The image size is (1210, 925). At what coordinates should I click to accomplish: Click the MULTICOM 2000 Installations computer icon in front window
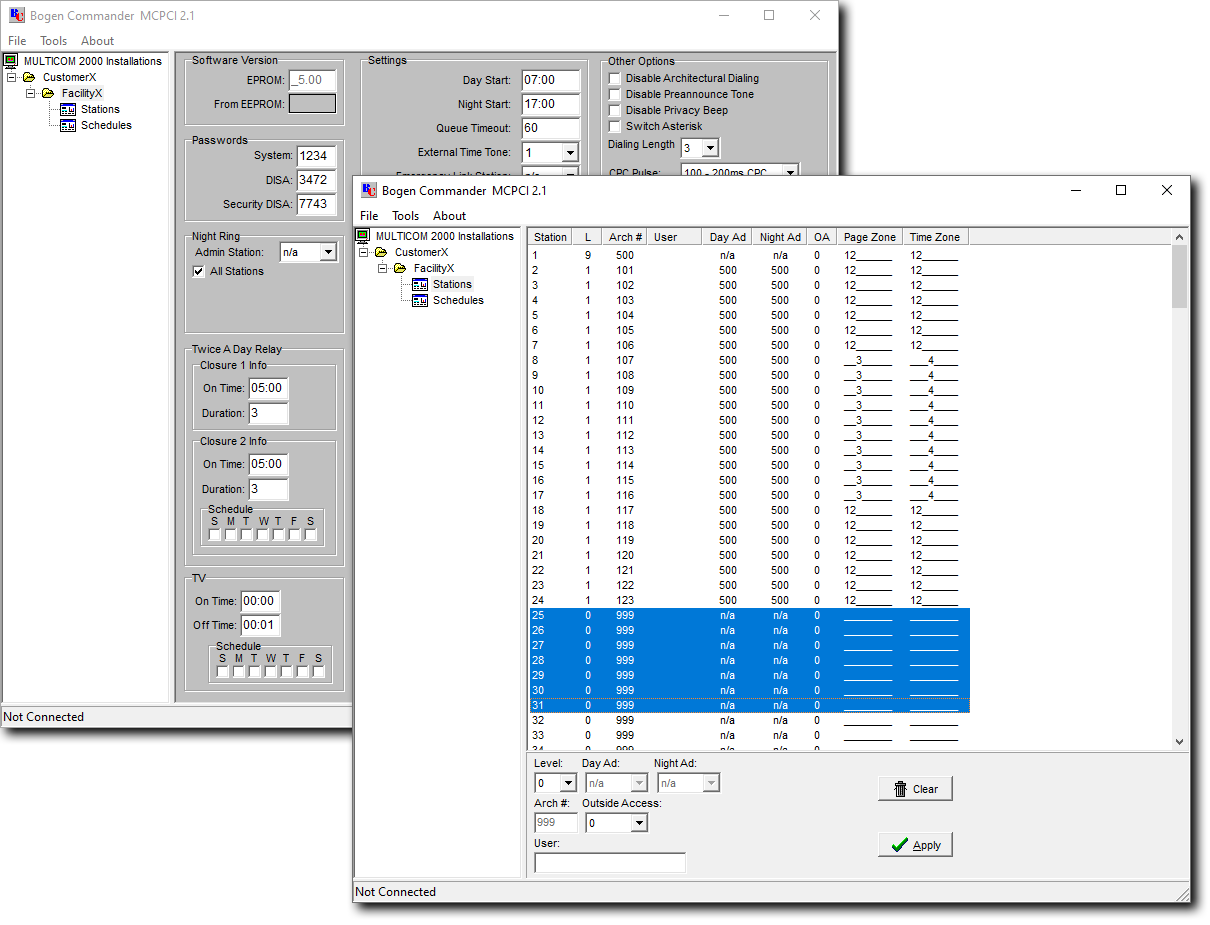364,237
